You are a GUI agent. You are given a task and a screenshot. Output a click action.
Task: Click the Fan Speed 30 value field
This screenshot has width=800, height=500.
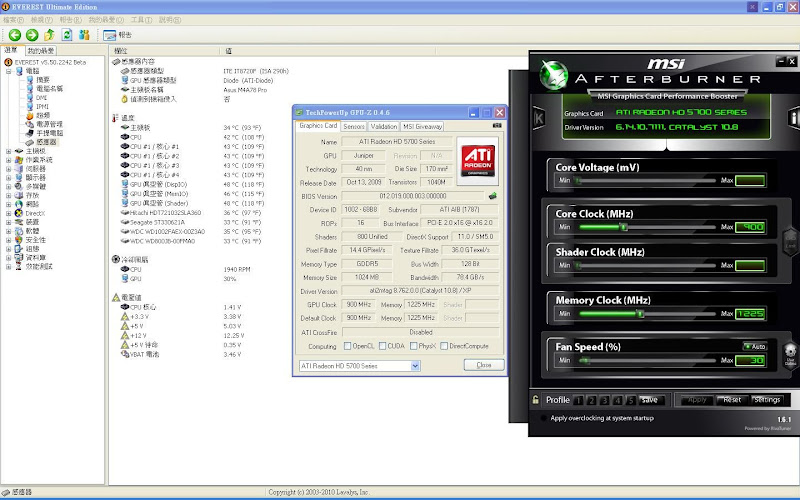(x=750, y=360)
